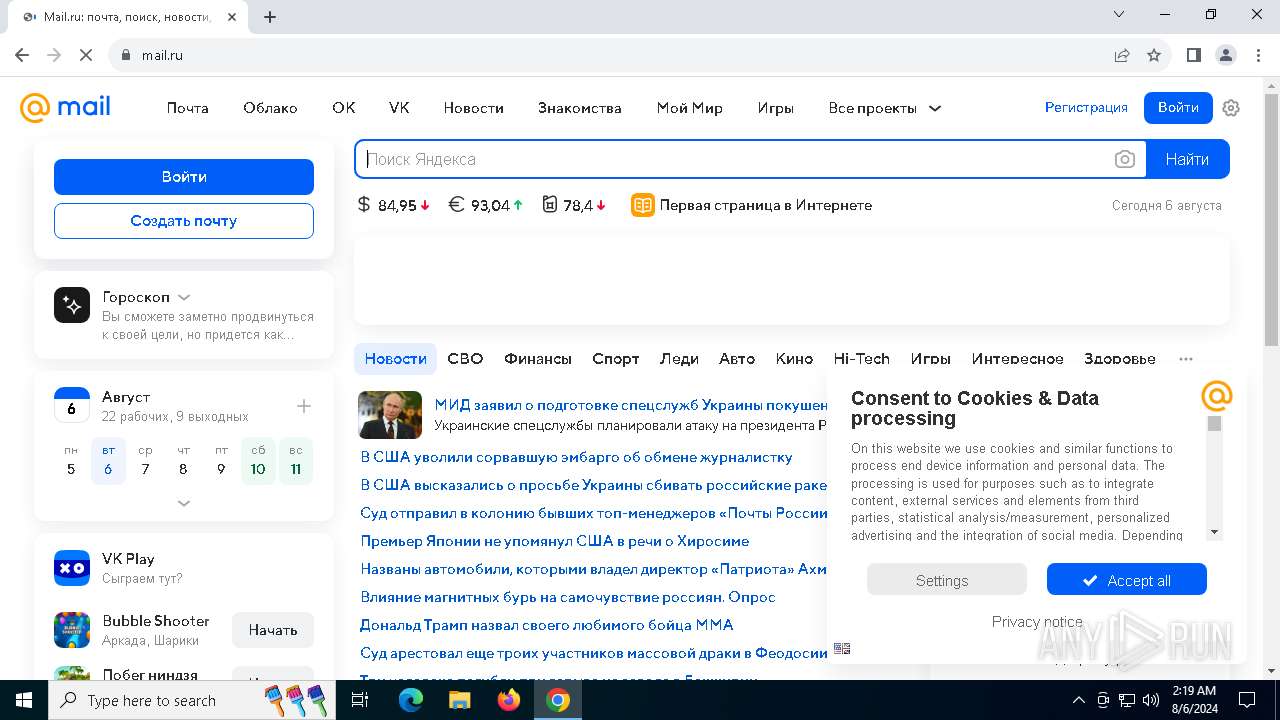This screenshot has height=720, width=1280.
Task: Go back in browser history
Action: [22, 55]
